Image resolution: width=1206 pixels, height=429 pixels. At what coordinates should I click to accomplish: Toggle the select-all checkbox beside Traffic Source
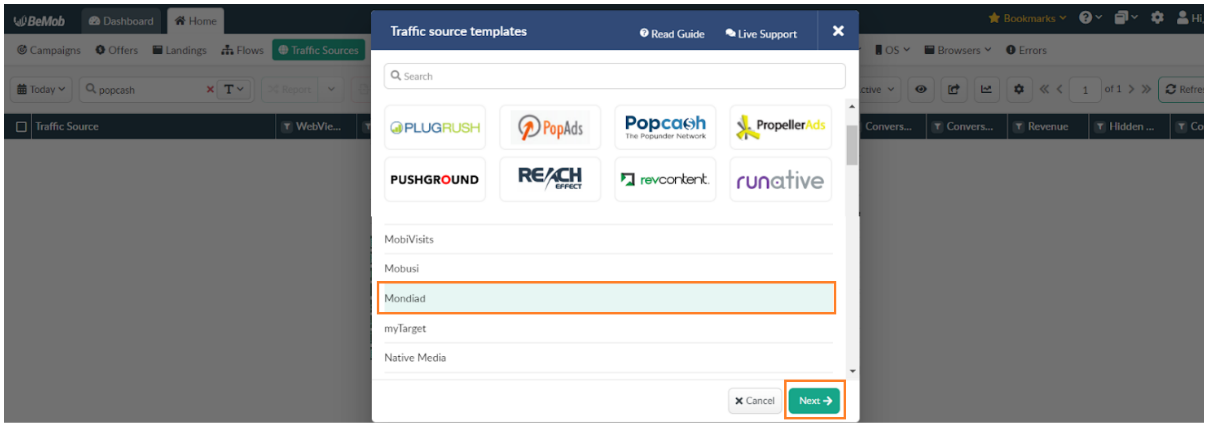[22, 127]
